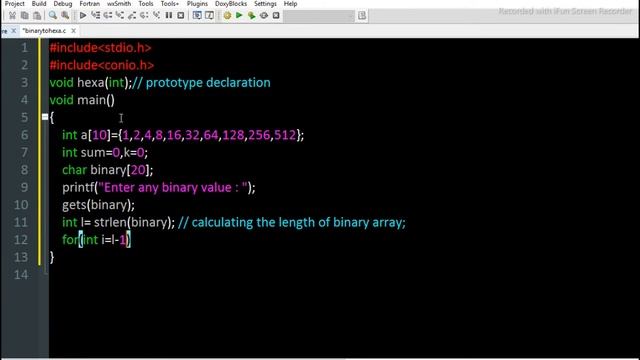Click the 'int a[10]' array declaration
The width and height of the screenshot is (640, 360).
coord(183,135)
